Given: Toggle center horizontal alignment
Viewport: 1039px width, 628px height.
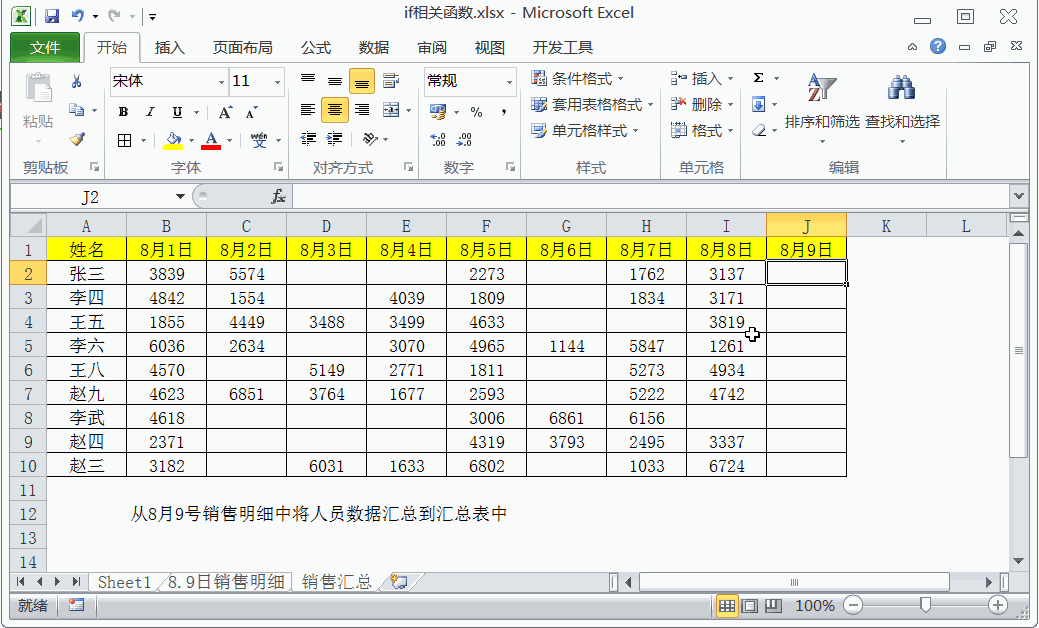Looking at the screenshot, I should (x=335, y=110).
